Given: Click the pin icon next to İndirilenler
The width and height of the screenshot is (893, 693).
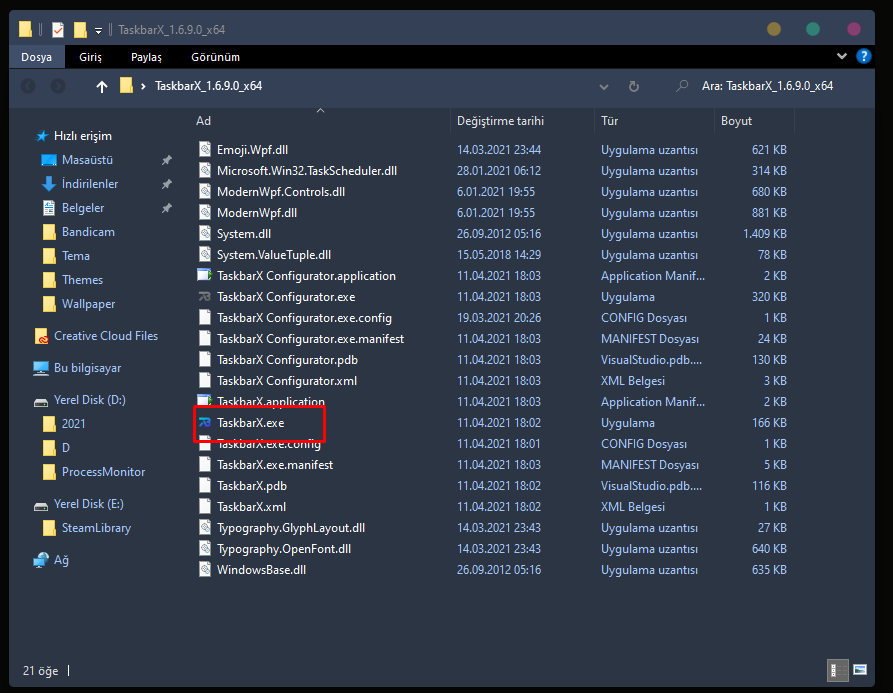Looking at the screenshot, I should (x=166, y=184).
